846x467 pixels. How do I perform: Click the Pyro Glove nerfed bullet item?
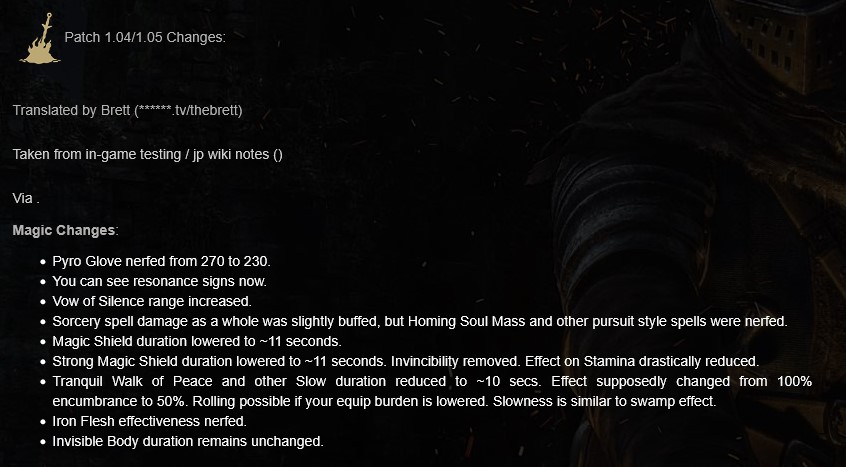(x=161, y=261)
